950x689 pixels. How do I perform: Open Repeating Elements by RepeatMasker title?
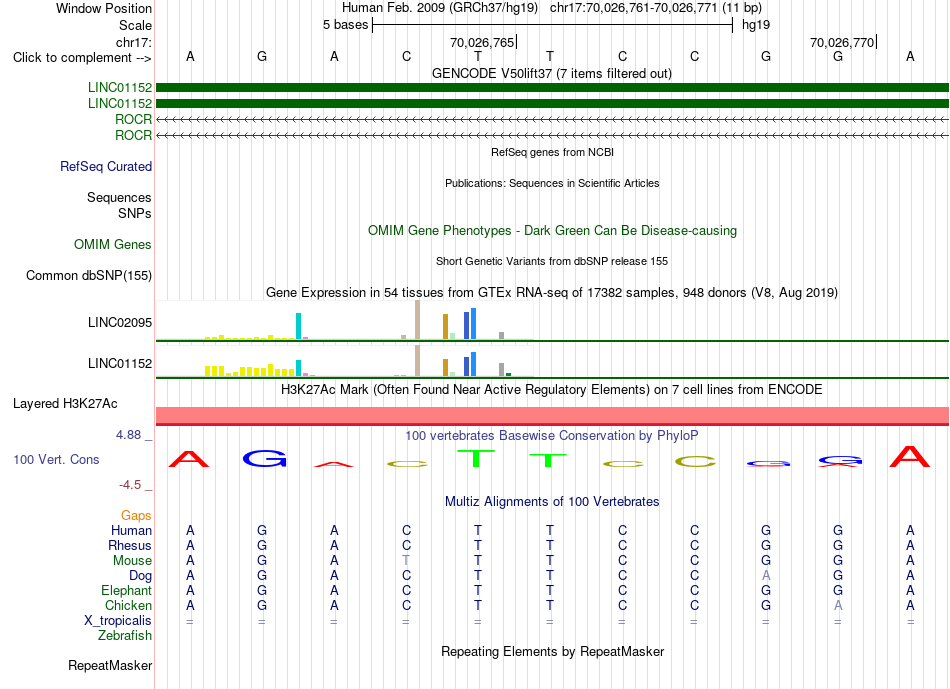[x=552, y=651]
